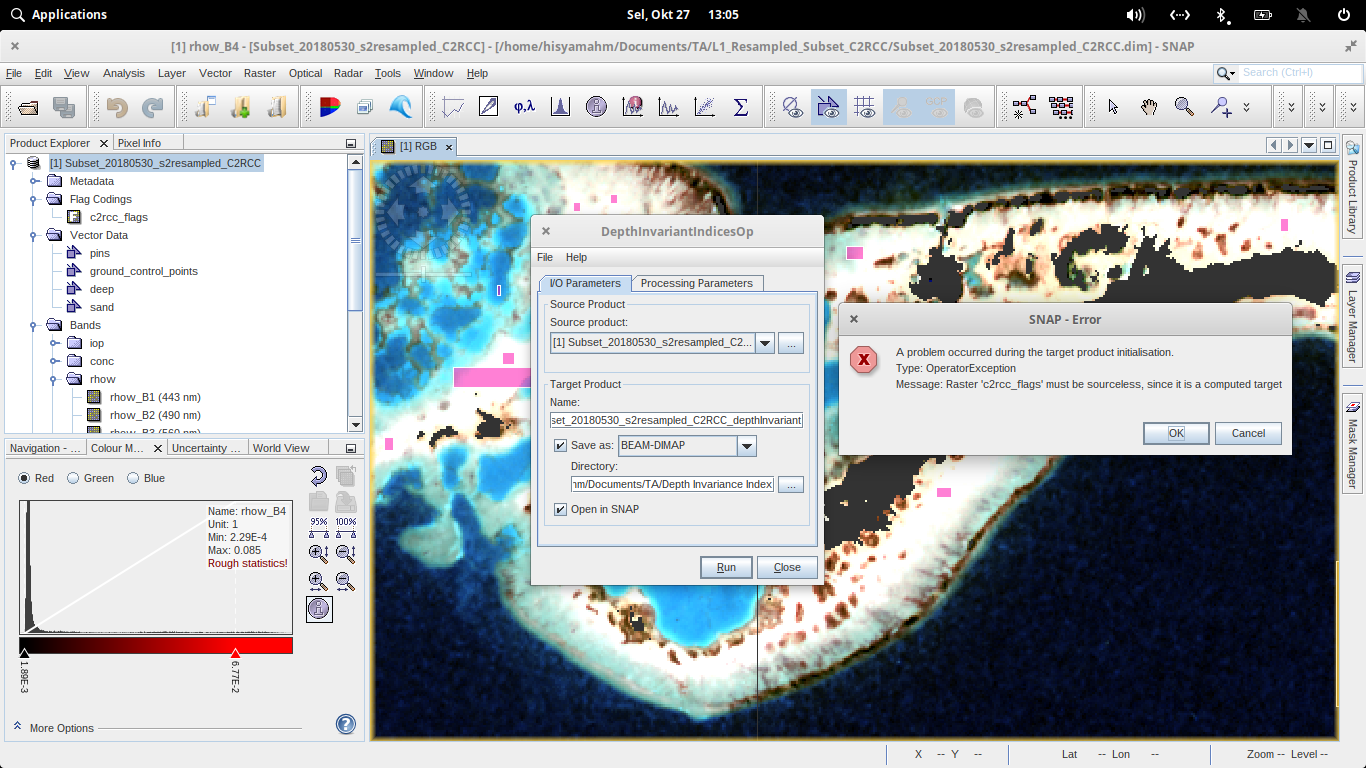1366x768 pixels.
Task: Toggle the Save as checkbox
Action: (560, 446)
